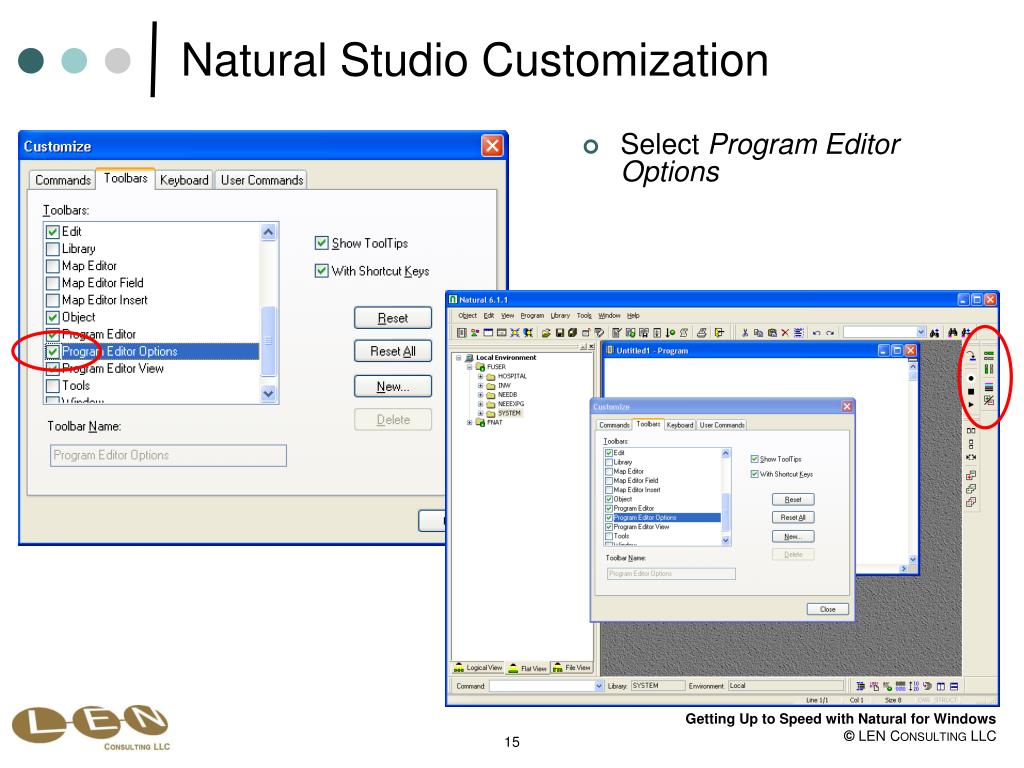Click the tile side-by-side windows icon
This screenshot has height=768, width=1024.
pyautogui.click(x=971, y=430)
